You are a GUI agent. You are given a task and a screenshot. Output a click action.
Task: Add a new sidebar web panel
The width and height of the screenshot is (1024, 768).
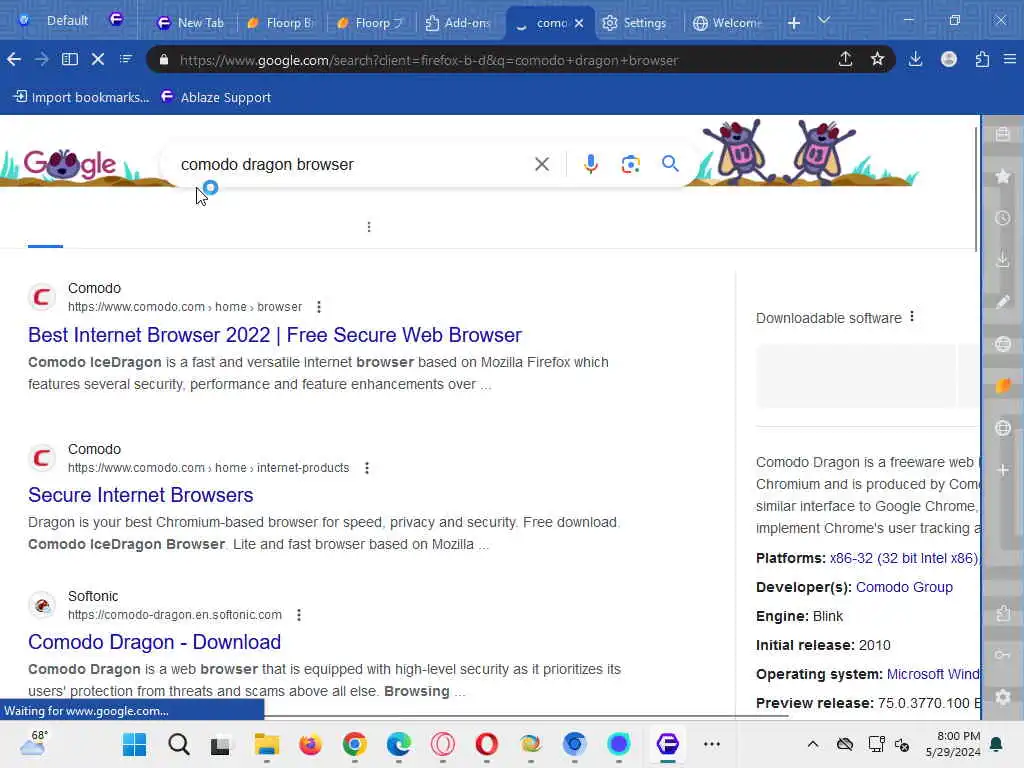[x=1003, y=470]
